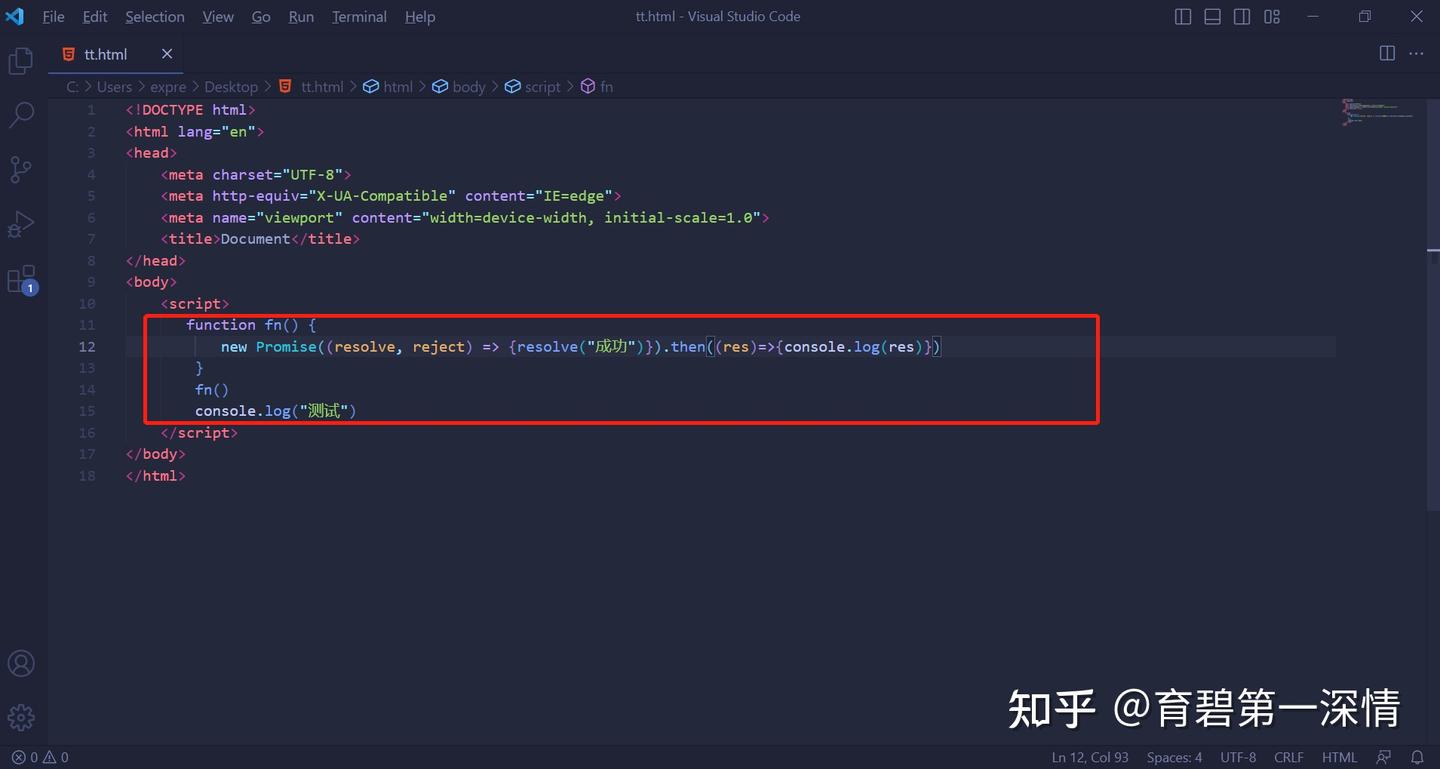
Task: Open the Edit menu
Action: [x=95, y=16]
